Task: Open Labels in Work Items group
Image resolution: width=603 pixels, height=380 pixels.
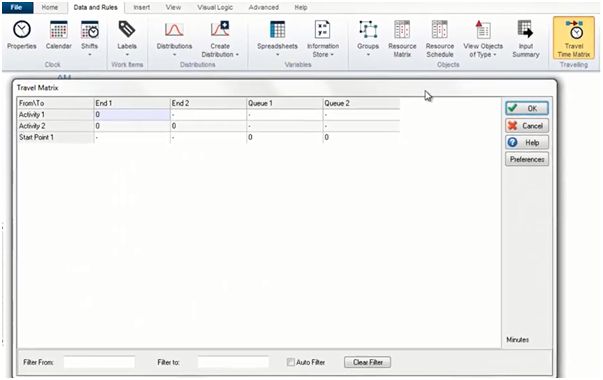Action: pos(127,30)
